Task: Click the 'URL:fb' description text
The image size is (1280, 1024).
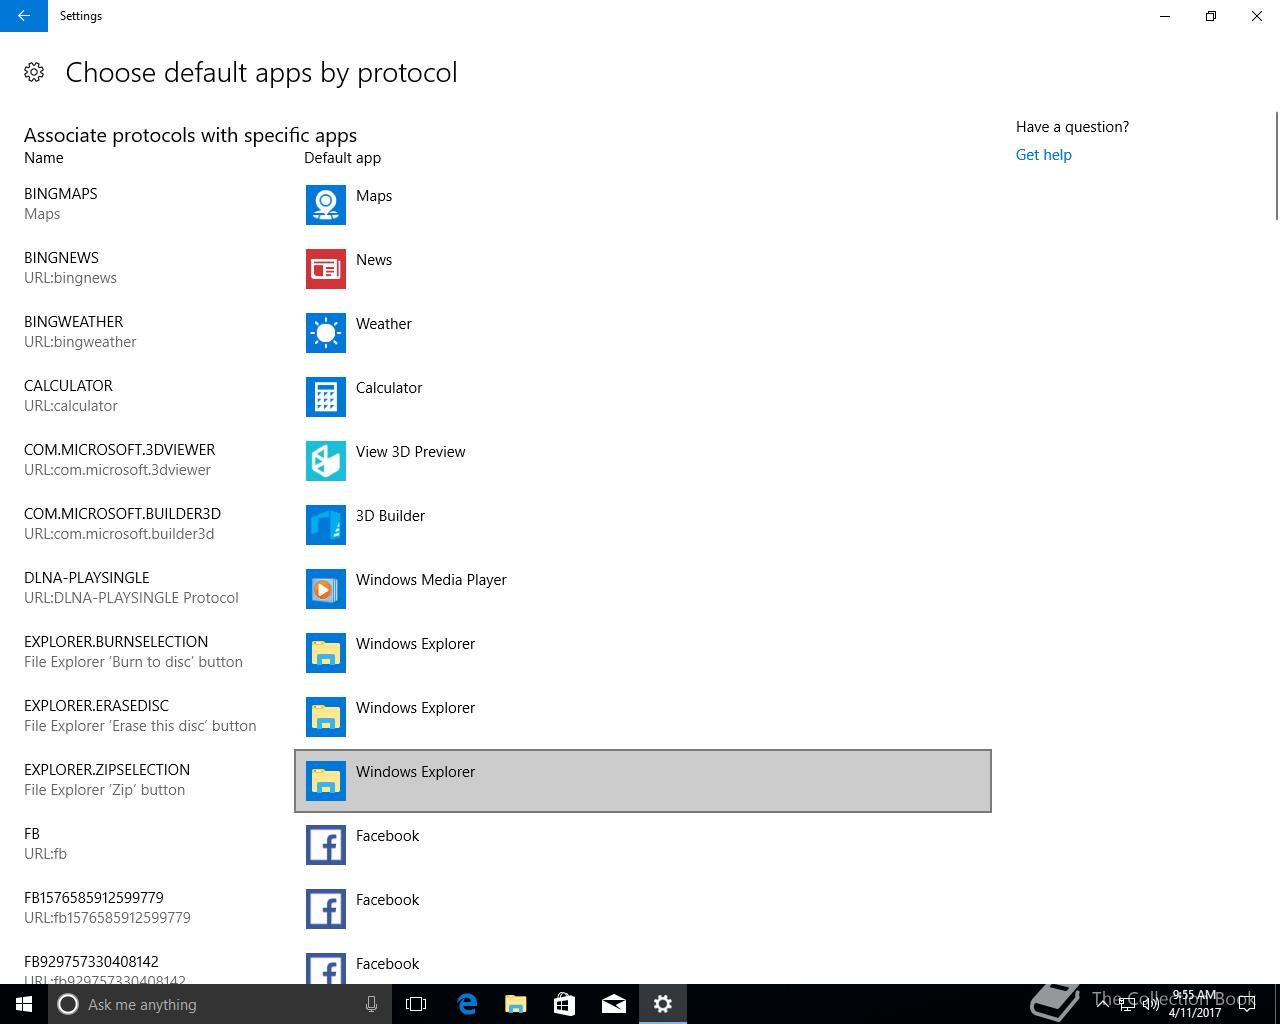Action: (45, 854)
